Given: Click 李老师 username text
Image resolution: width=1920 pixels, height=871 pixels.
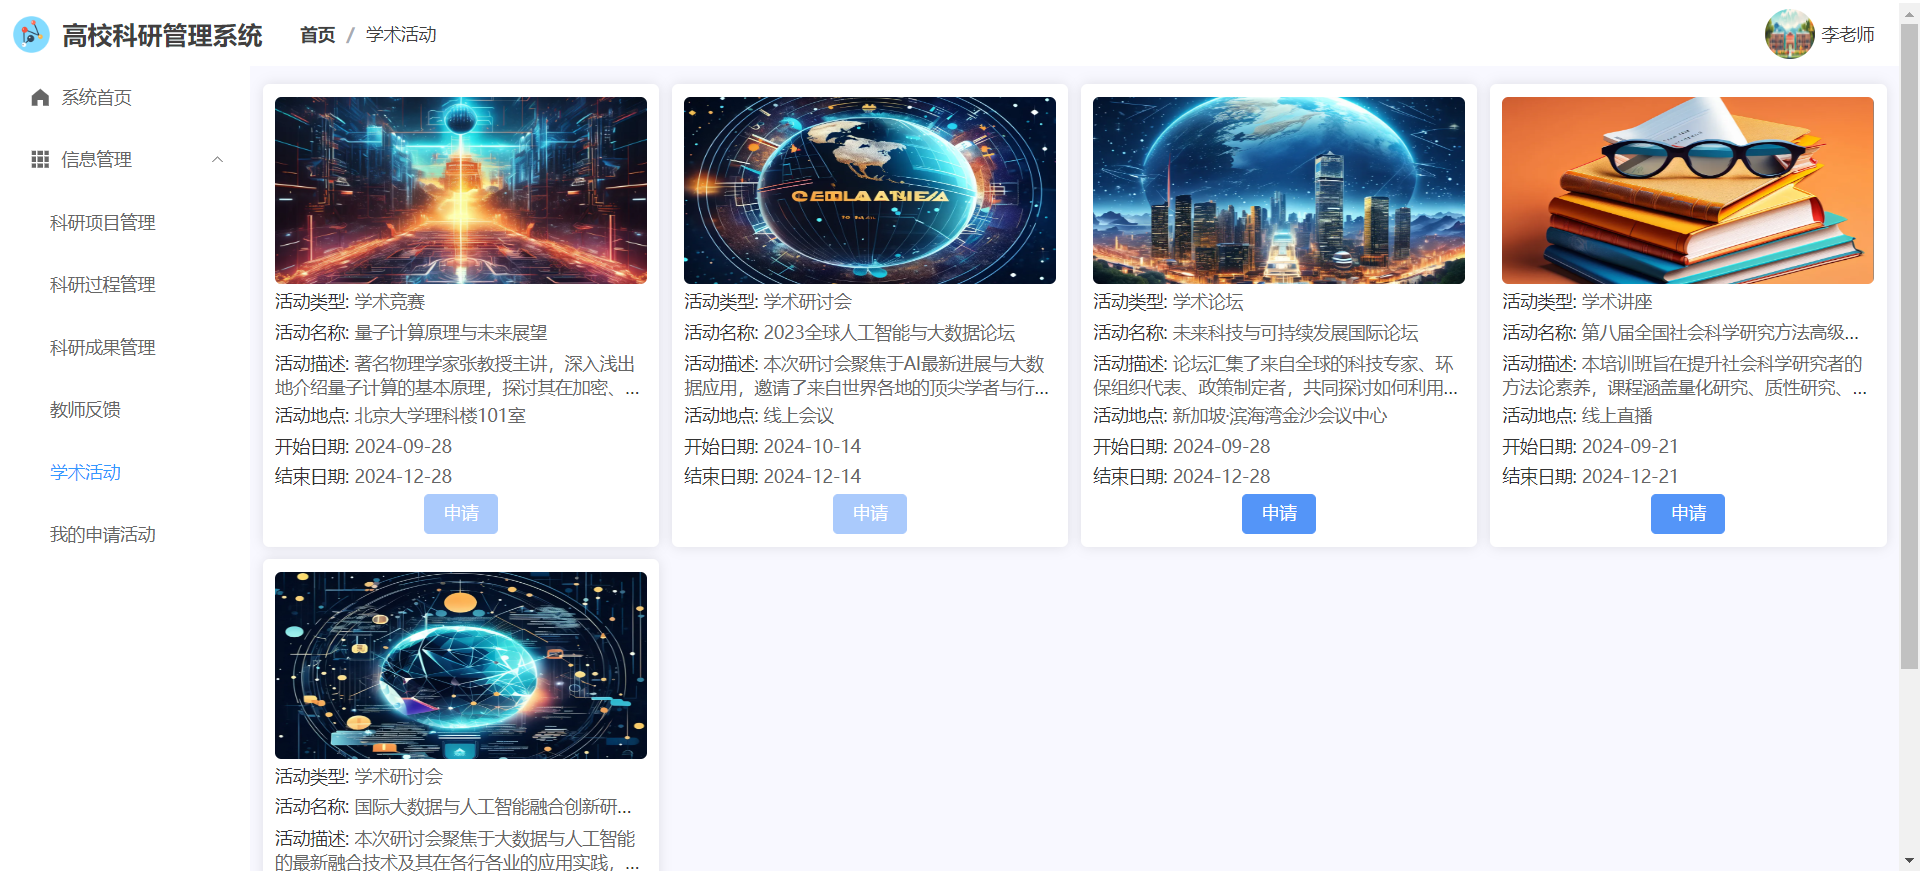Looking at the screenshot, I should coord(1848,35).
